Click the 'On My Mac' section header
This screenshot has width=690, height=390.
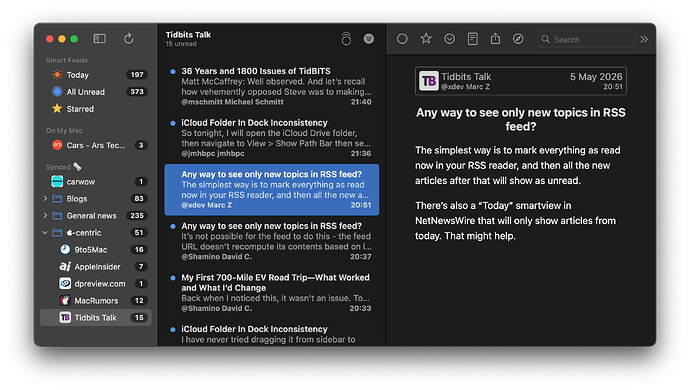(64, 131)
